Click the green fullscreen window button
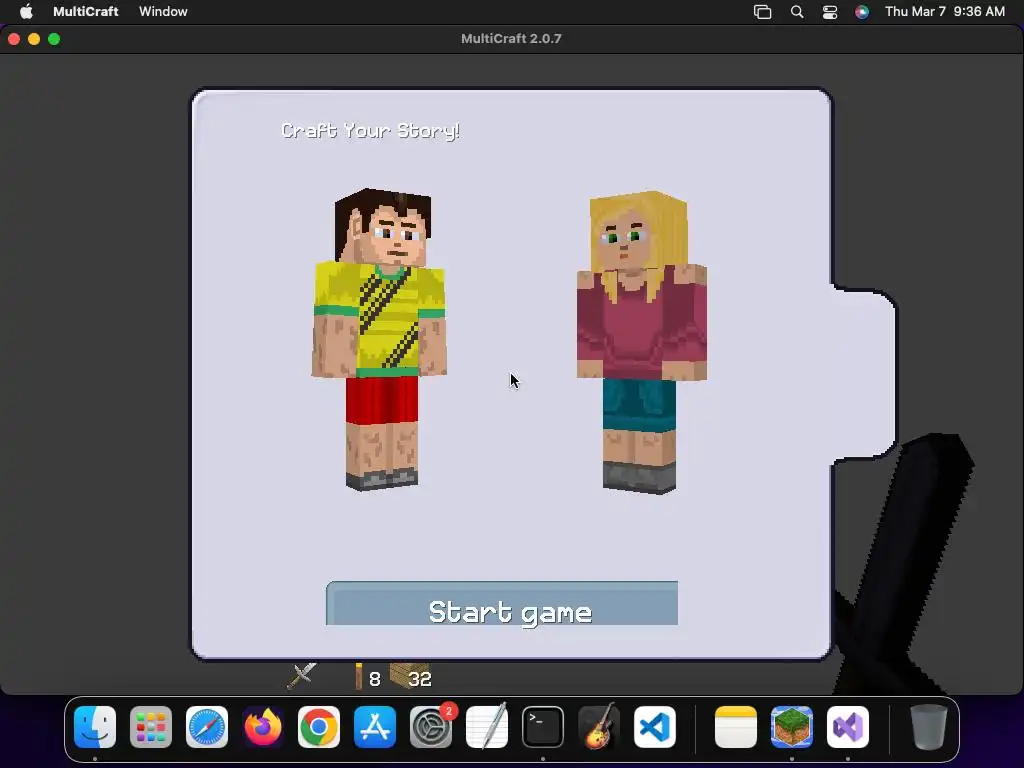Screen dimensions: 1024x768 coord(54,39)
